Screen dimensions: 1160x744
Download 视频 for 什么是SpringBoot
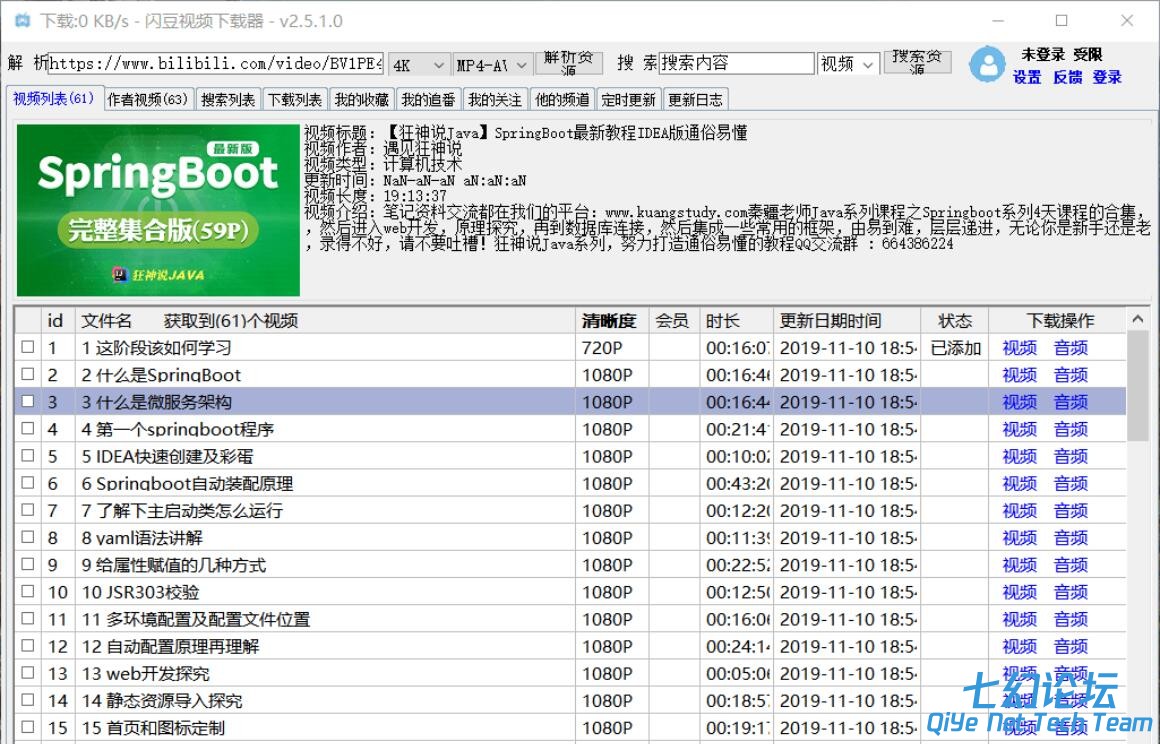(x=1019, y=375)
